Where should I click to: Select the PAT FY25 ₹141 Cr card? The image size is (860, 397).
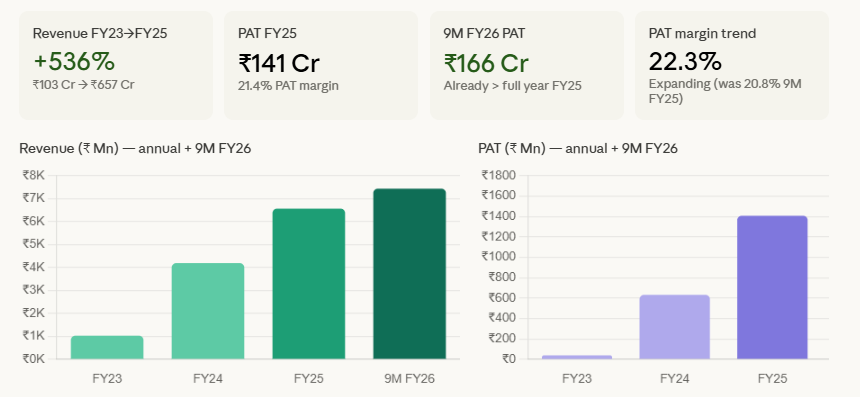point(321,65)
